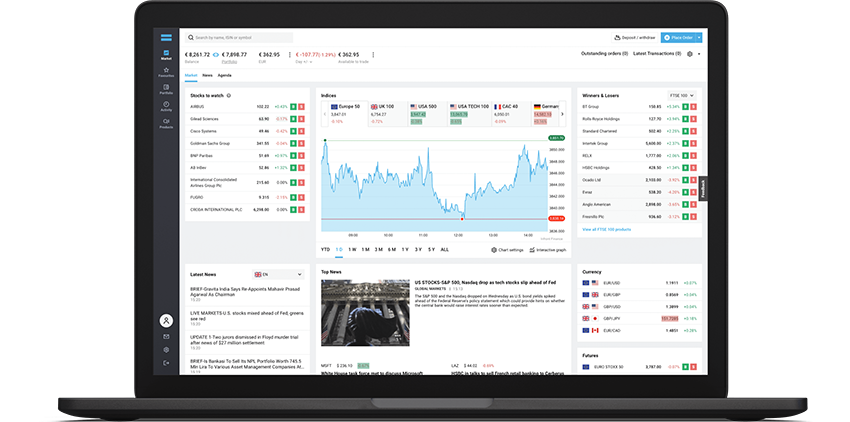Image resolution: width=850 pixels, height=422 pixels.
Task: Open the Portfolio sidebar icon
Action: [x=166, y=89]
